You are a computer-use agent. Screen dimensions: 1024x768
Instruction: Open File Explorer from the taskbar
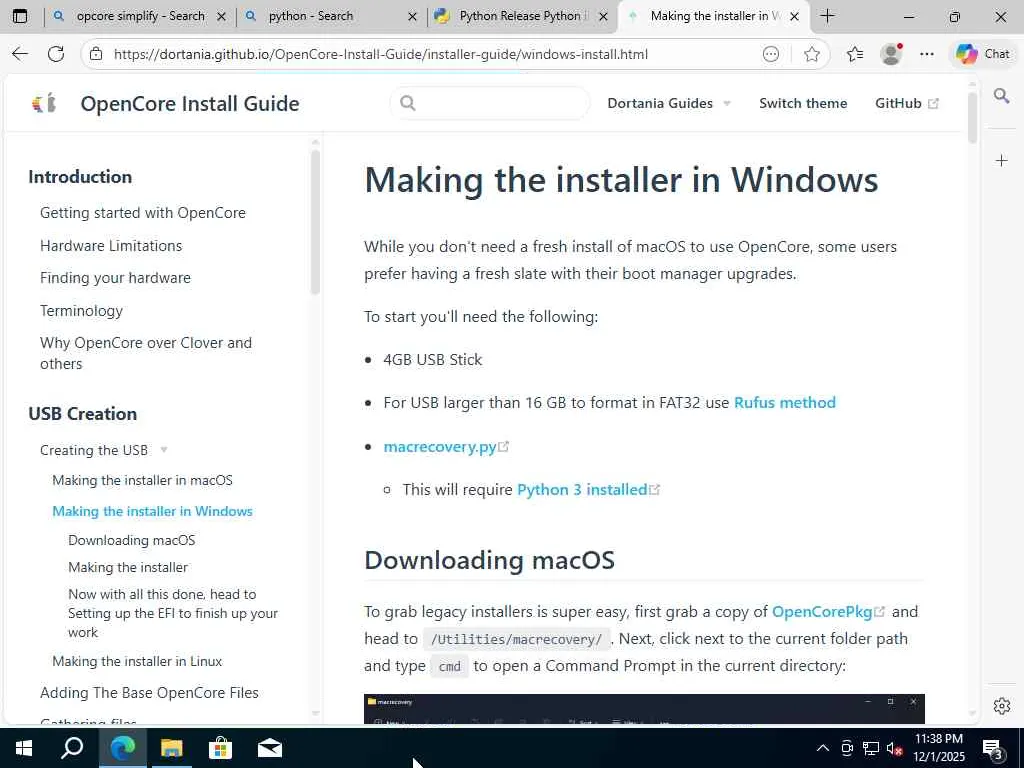tap(172, 748)
